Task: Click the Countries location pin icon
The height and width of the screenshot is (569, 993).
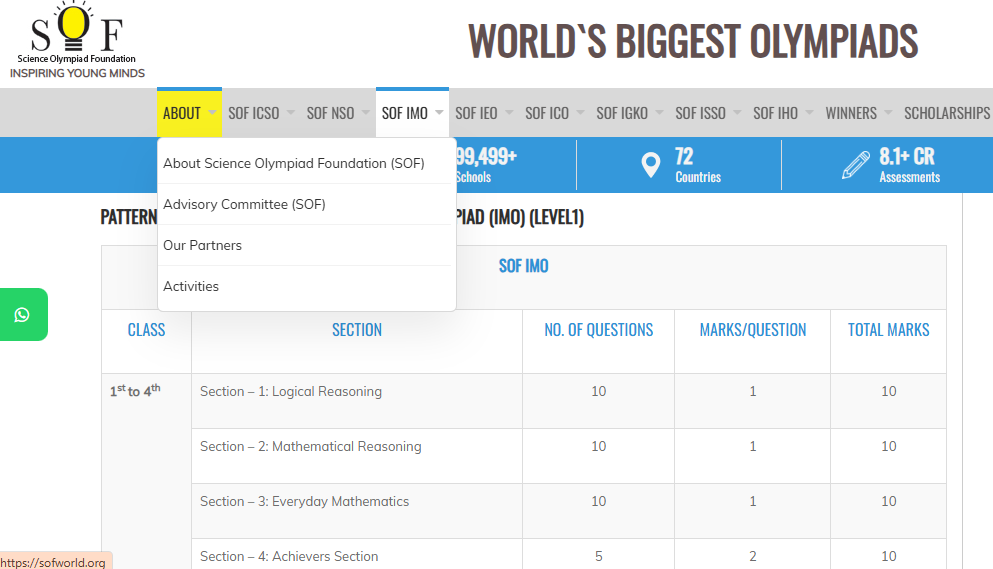Action: click(x=651, y=165)
